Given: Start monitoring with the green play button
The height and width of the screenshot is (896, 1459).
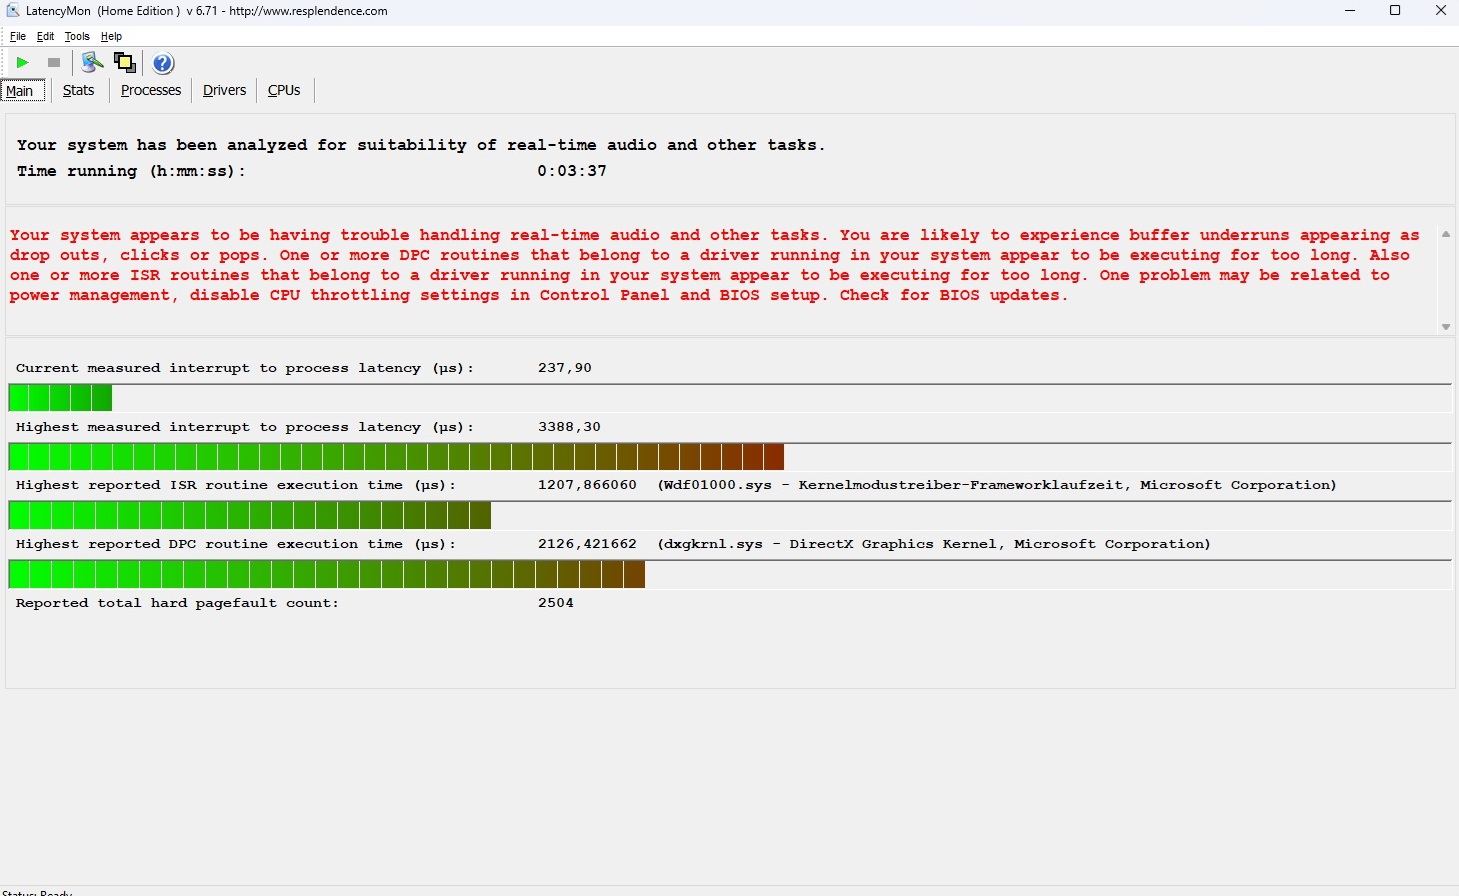Looking at the screenshot, I should [x=22, y=63].
